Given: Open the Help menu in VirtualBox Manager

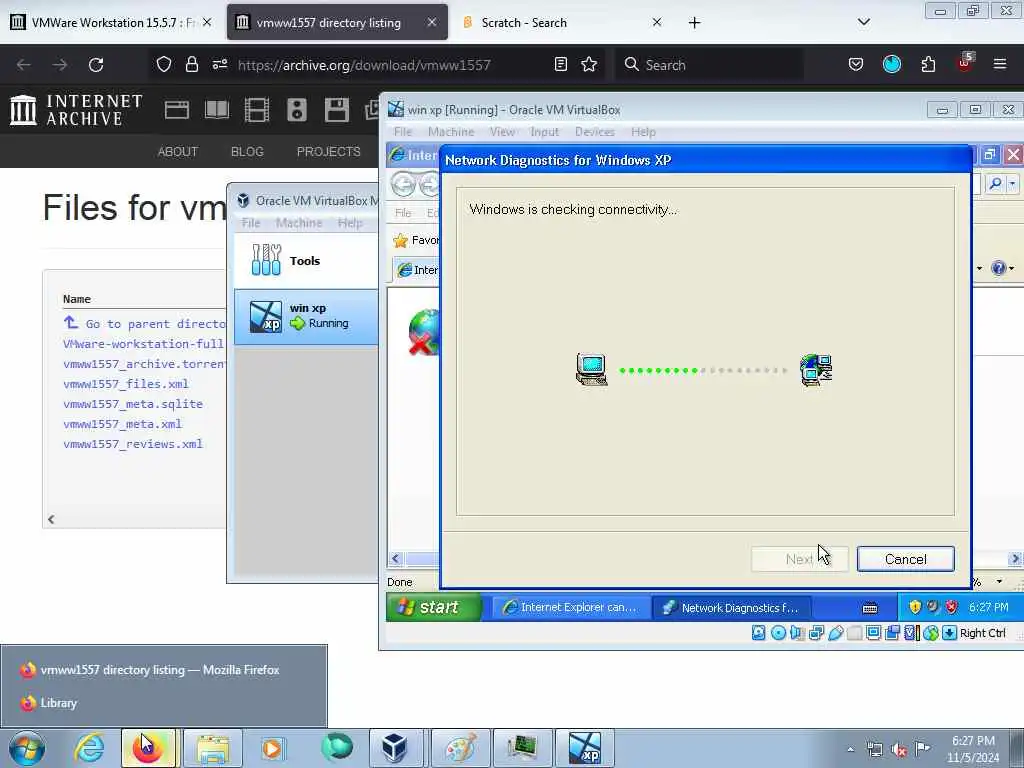Looking at the screenshot, I should click(350, 223).
